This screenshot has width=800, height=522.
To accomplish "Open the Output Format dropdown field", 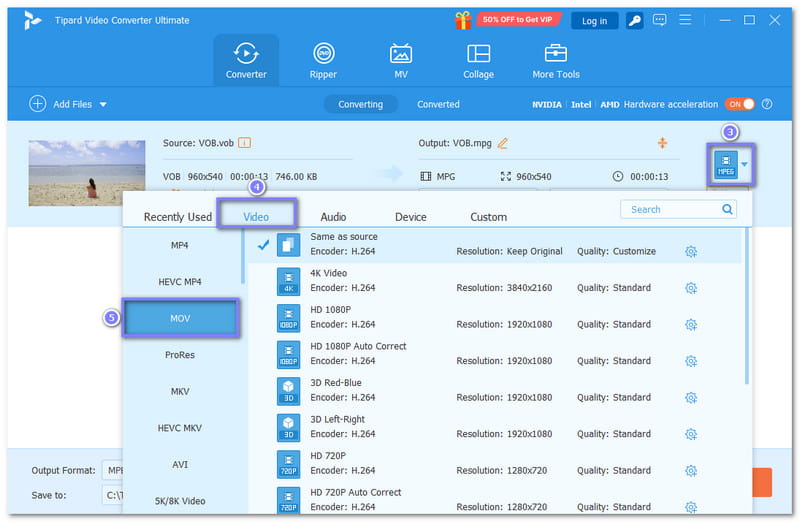I will tap(112, 470).
